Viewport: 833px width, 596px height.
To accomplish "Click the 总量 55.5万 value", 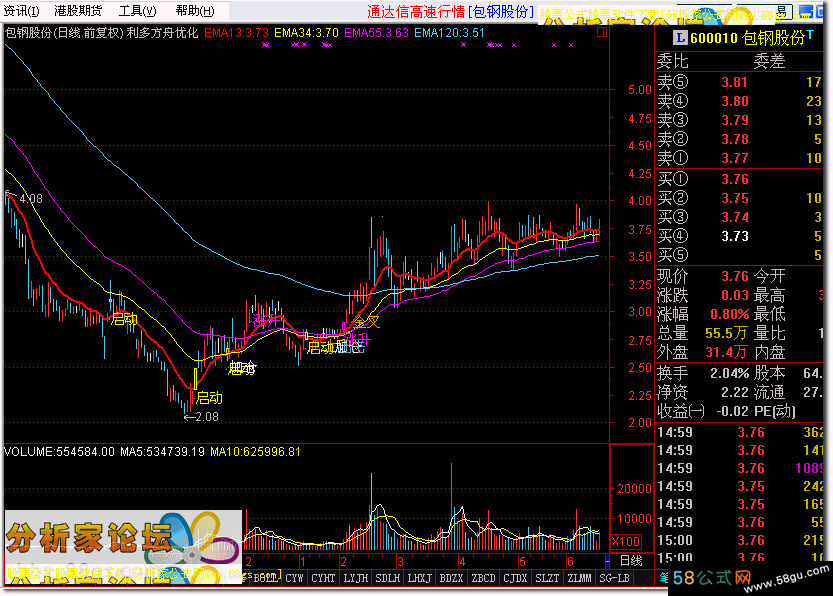I will (726, 334).
